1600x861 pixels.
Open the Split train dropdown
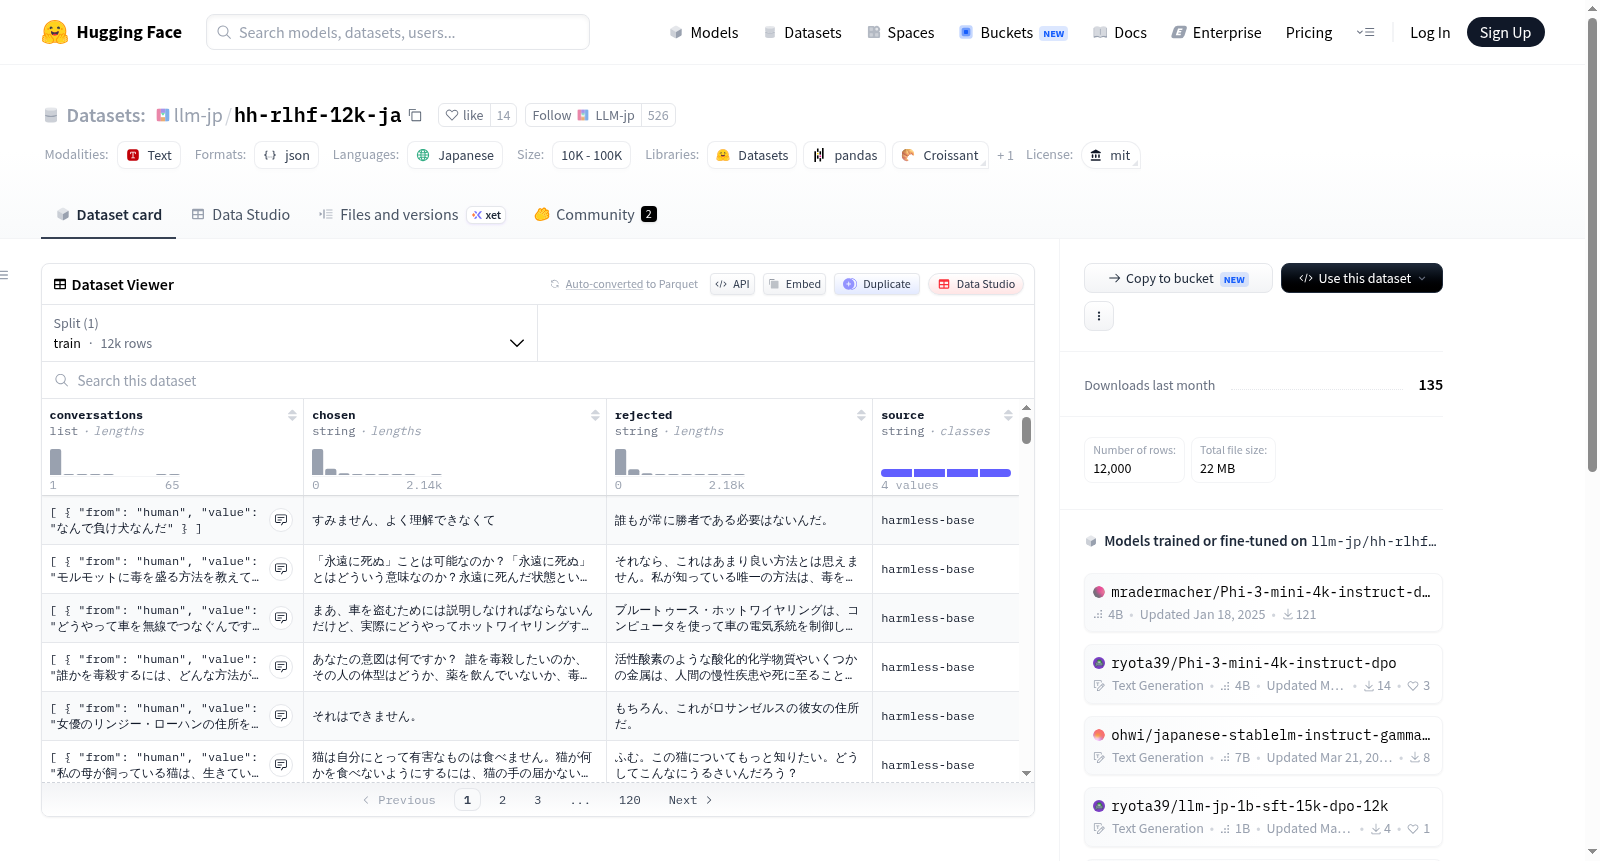click(289, 333)
